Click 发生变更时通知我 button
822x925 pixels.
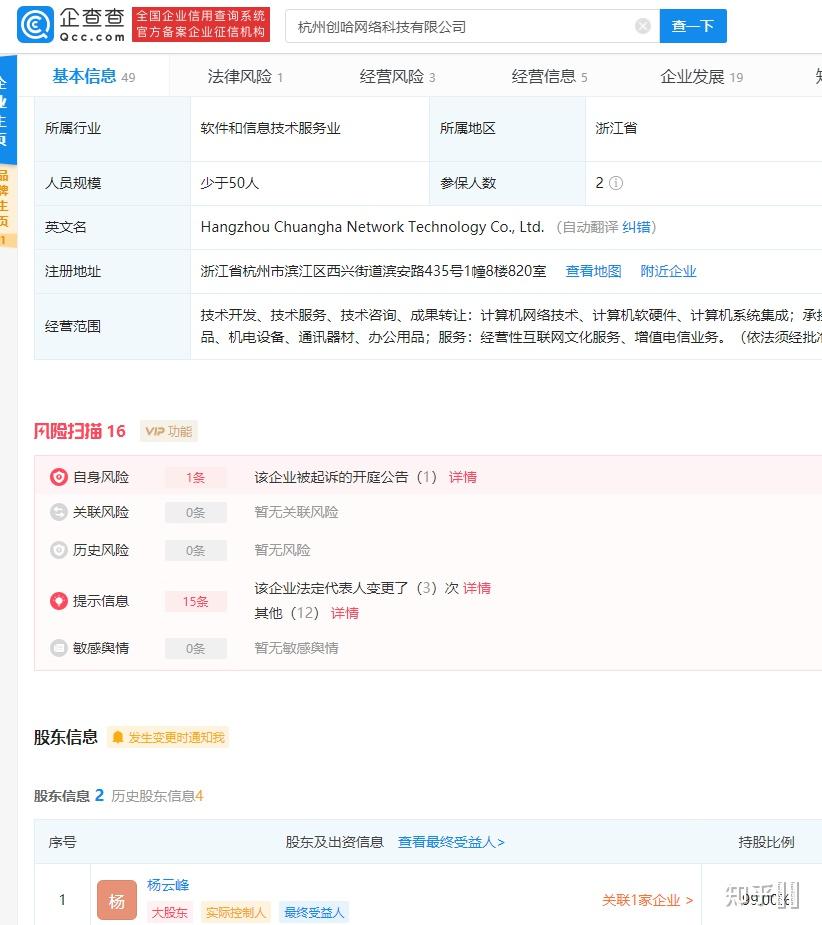[x=168, y=737]
